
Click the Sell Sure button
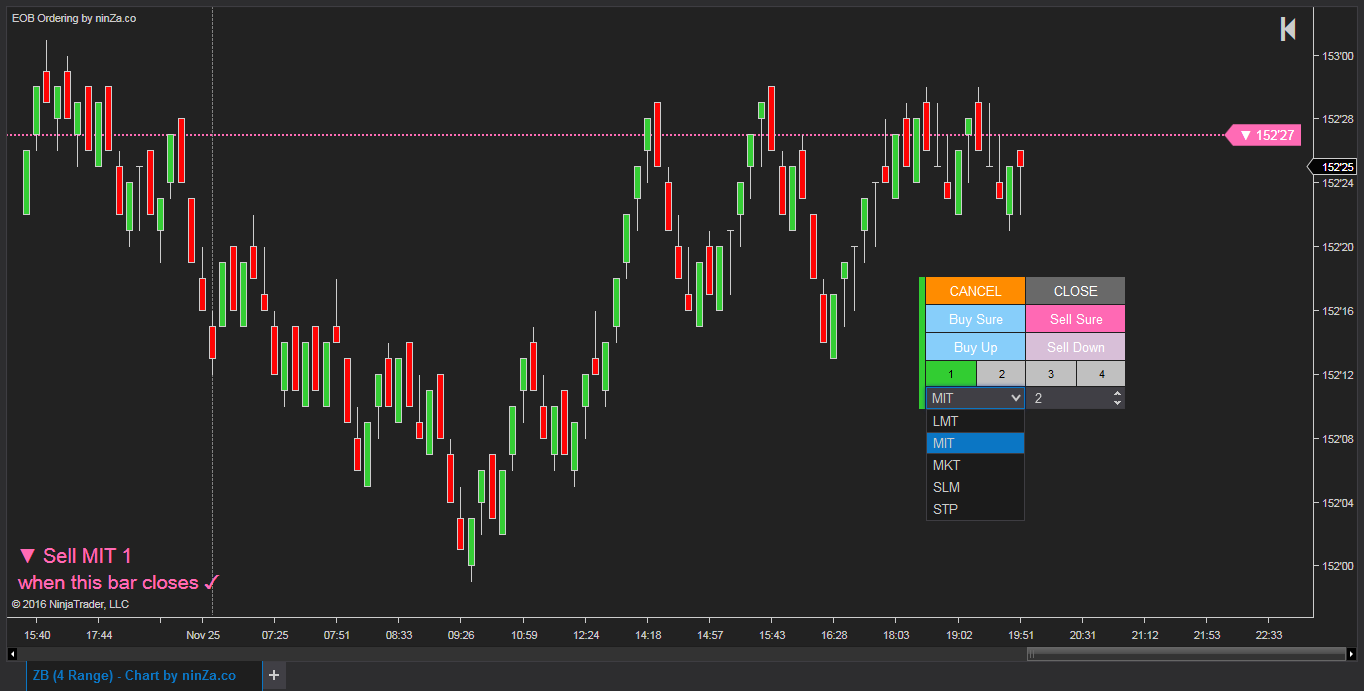click(1075, 318)
